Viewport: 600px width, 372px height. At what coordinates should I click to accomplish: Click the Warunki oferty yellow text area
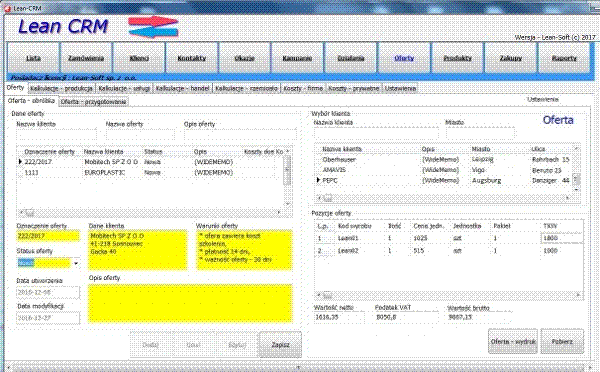coord(244,250)
